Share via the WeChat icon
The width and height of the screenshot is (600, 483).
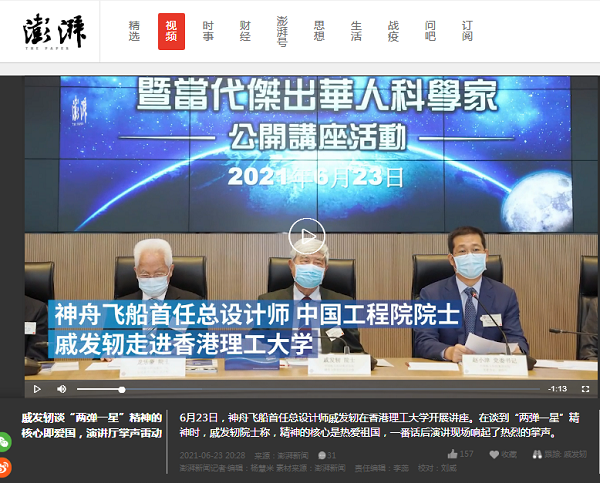pyautogui.click(x=5, y=442)
